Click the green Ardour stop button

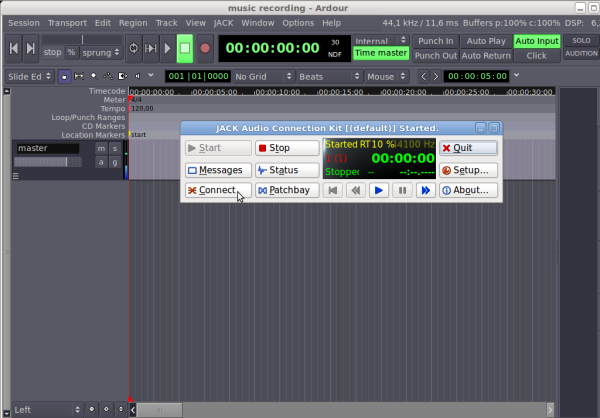coord(185,49)
